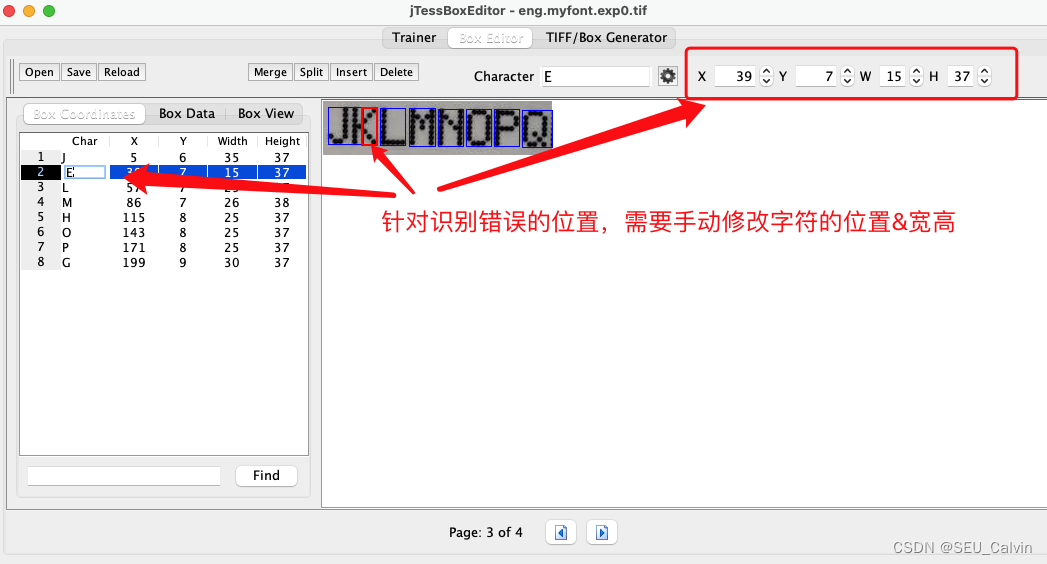Viewport: 1047px width, 564px height.
Task: Click the H value spinner field
Action: [962, 77]
